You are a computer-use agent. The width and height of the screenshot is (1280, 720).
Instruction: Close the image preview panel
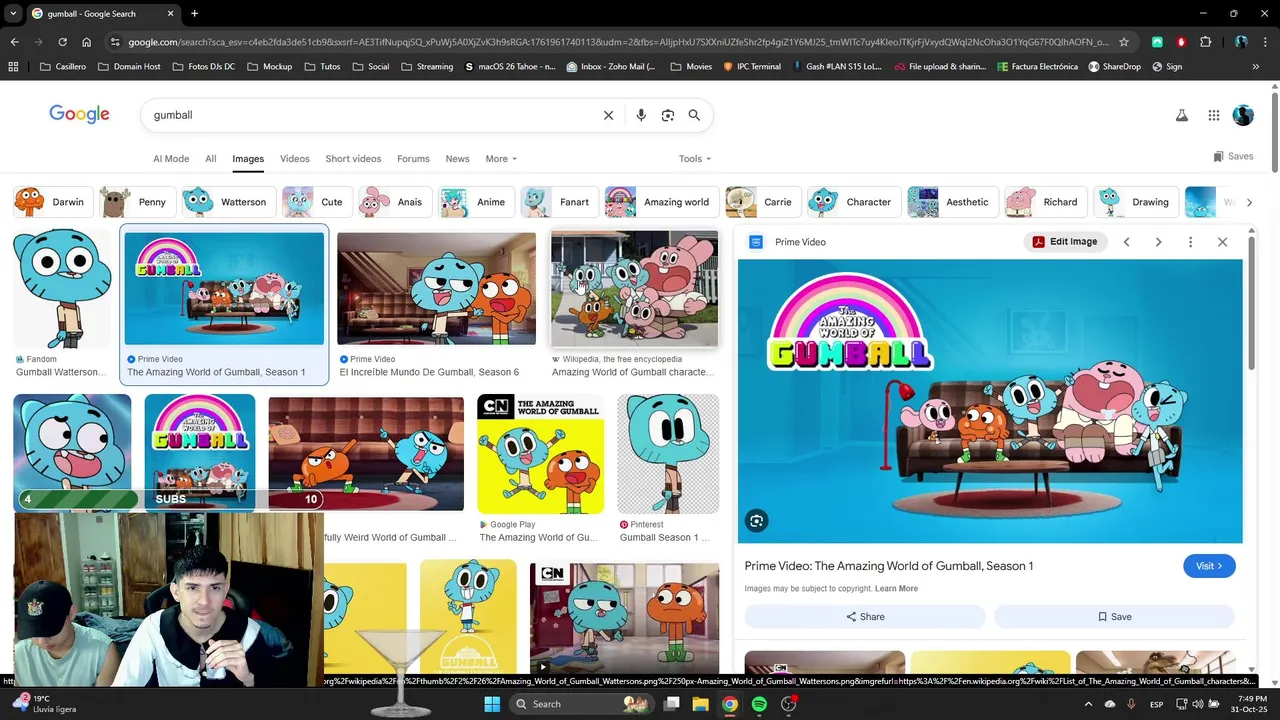(x=1222, y=242)
